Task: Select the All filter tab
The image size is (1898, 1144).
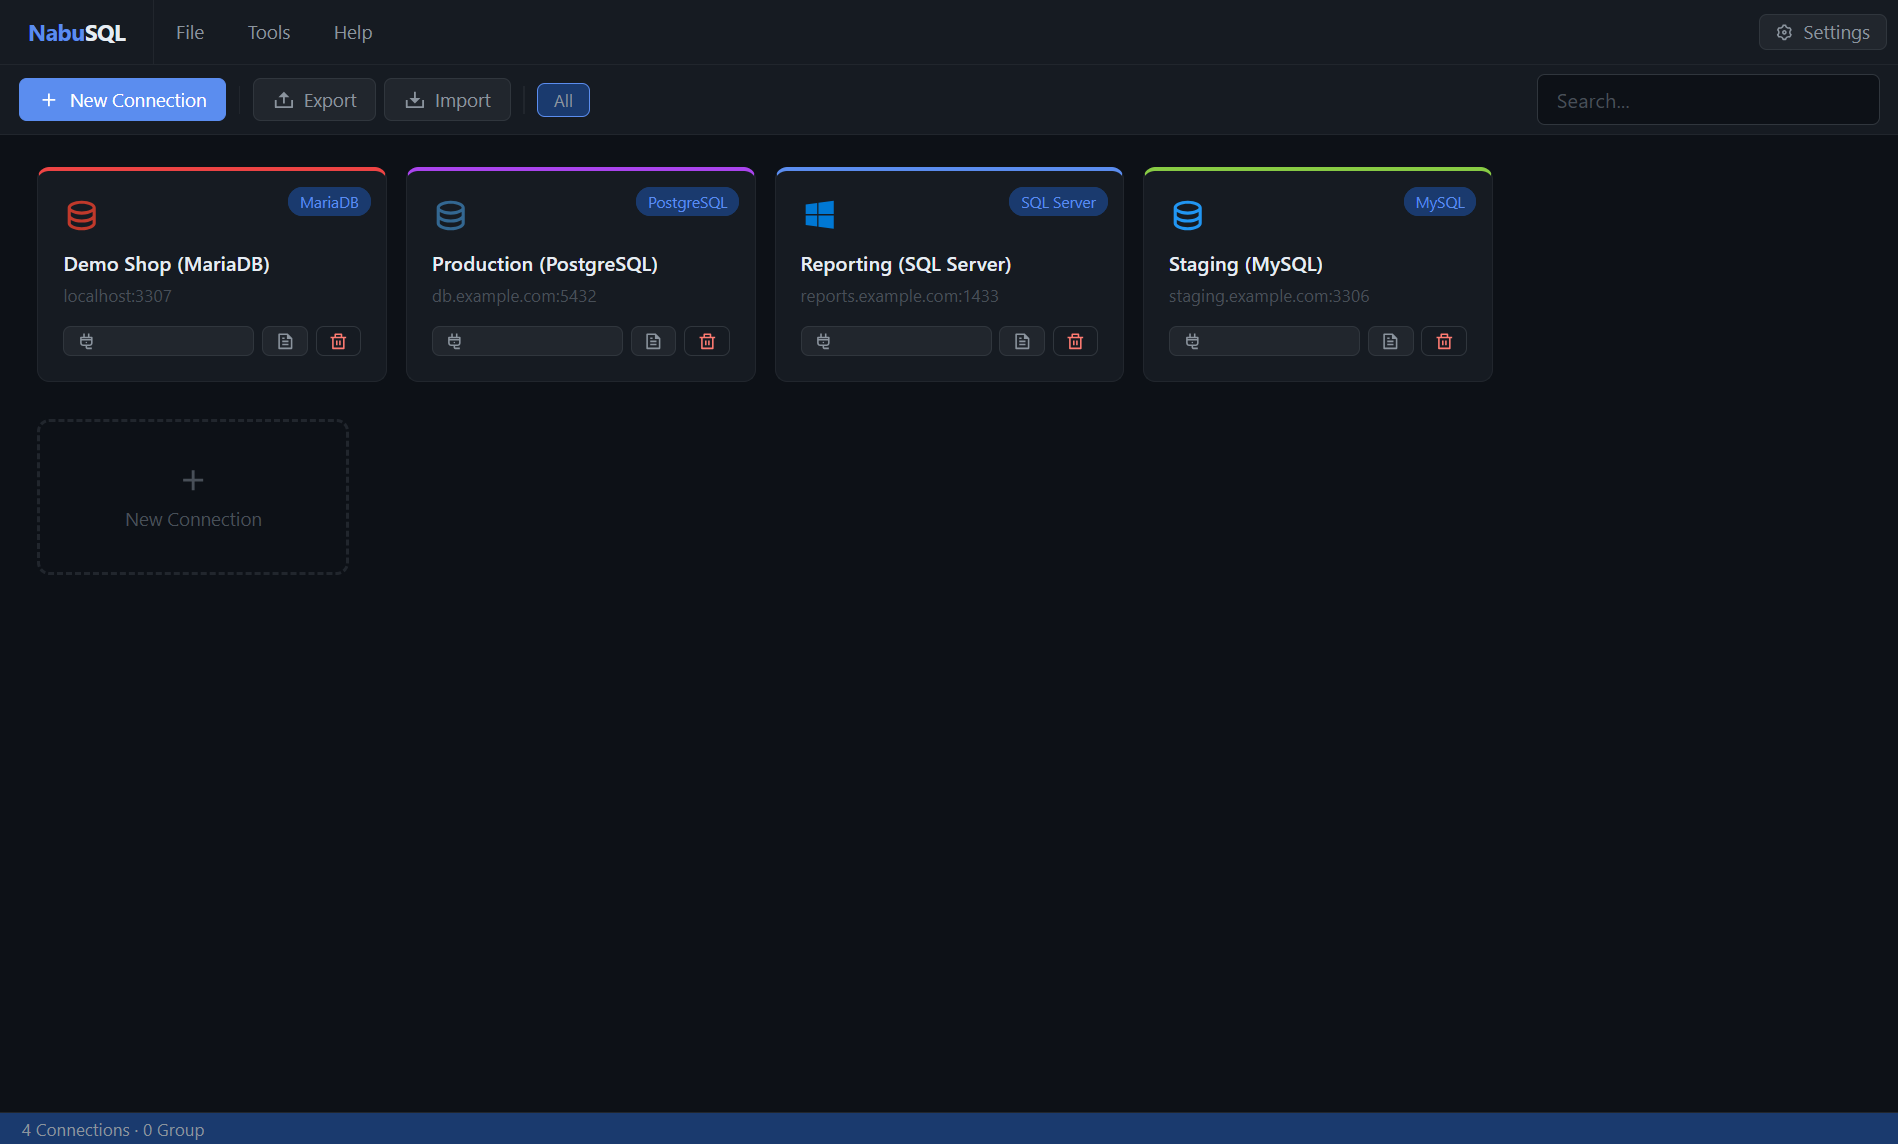Action: pyautogui.click(x=563, y=100)
